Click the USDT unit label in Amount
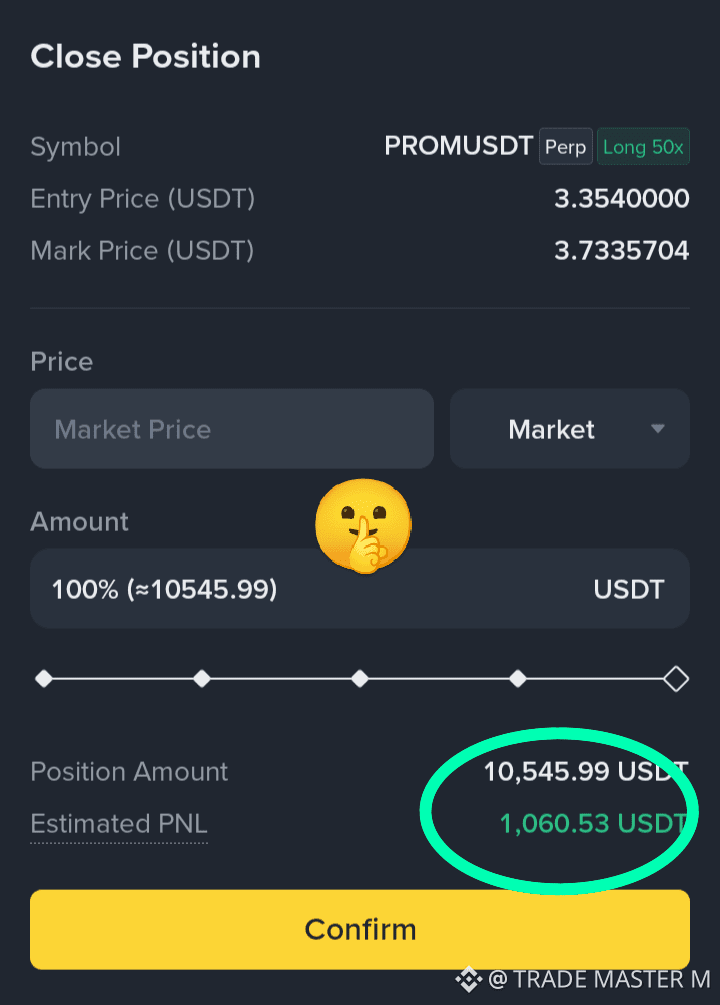This screenshot has height=1005, width=720. [x=628, y=589]
